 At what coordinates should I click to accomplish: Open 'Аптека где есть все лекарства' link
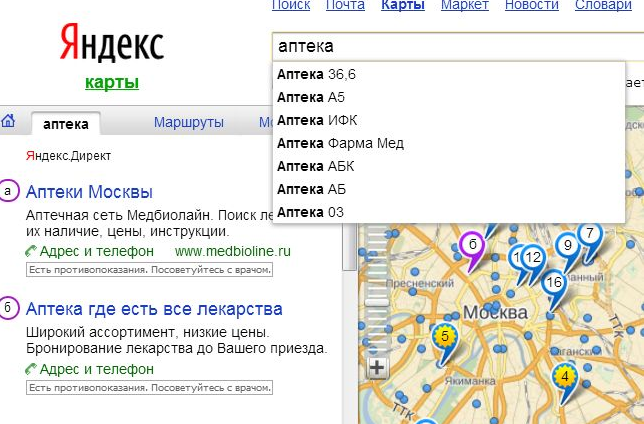point(154,309)
